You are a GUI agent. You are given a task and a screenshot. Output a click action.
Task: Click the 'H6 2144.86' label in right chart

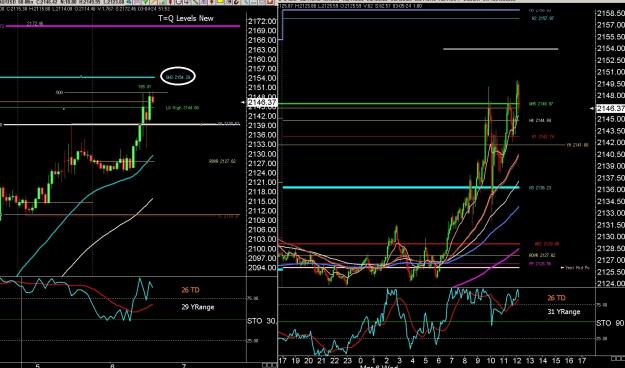pos(540,120)
